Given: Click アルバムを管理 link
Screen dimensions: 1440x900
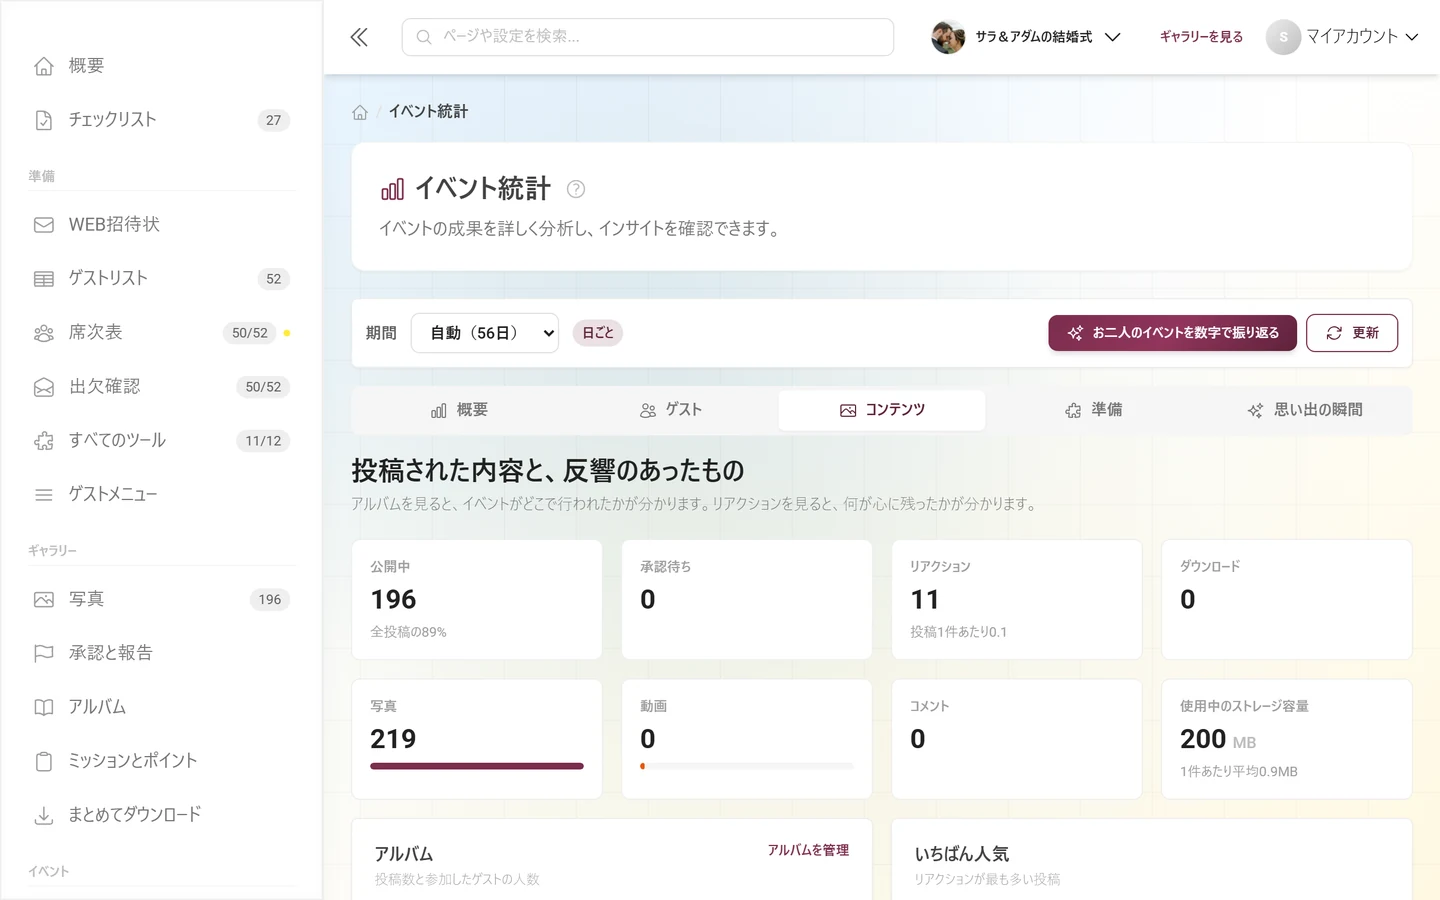Looking at the screenshot, I should click(x=808, y=850).
